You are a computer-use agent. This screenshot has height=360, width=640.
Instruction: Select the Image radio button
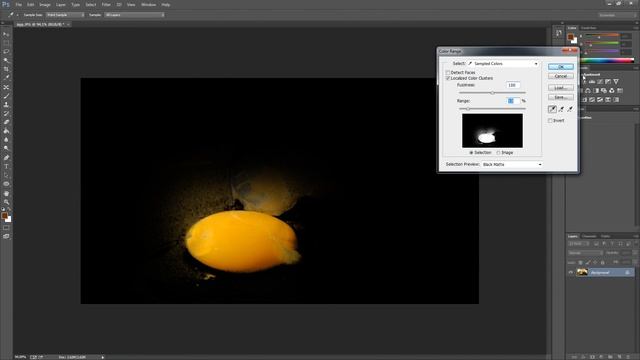pos(498,152)
